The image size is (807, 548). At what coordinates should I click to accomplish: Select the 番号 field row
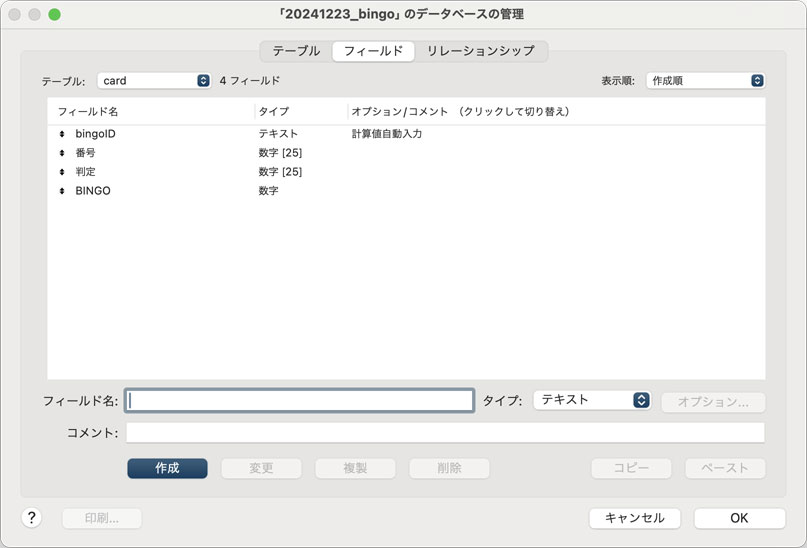pyautogui.click(x=406, y=153)
